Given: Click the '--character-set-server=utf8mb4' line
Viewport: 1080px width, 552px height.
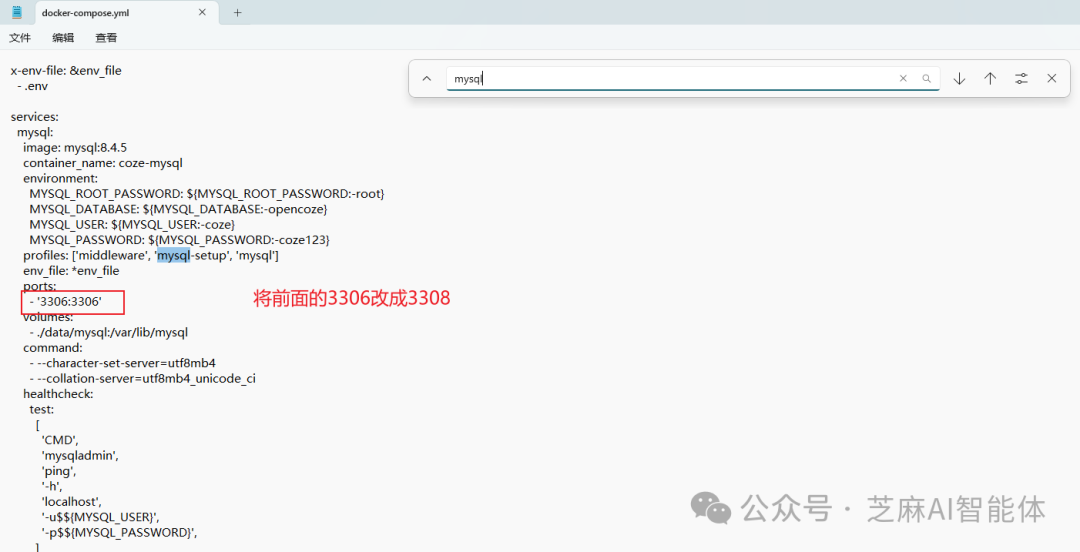Looking at the screenshot, I should [x=123, y=363].
